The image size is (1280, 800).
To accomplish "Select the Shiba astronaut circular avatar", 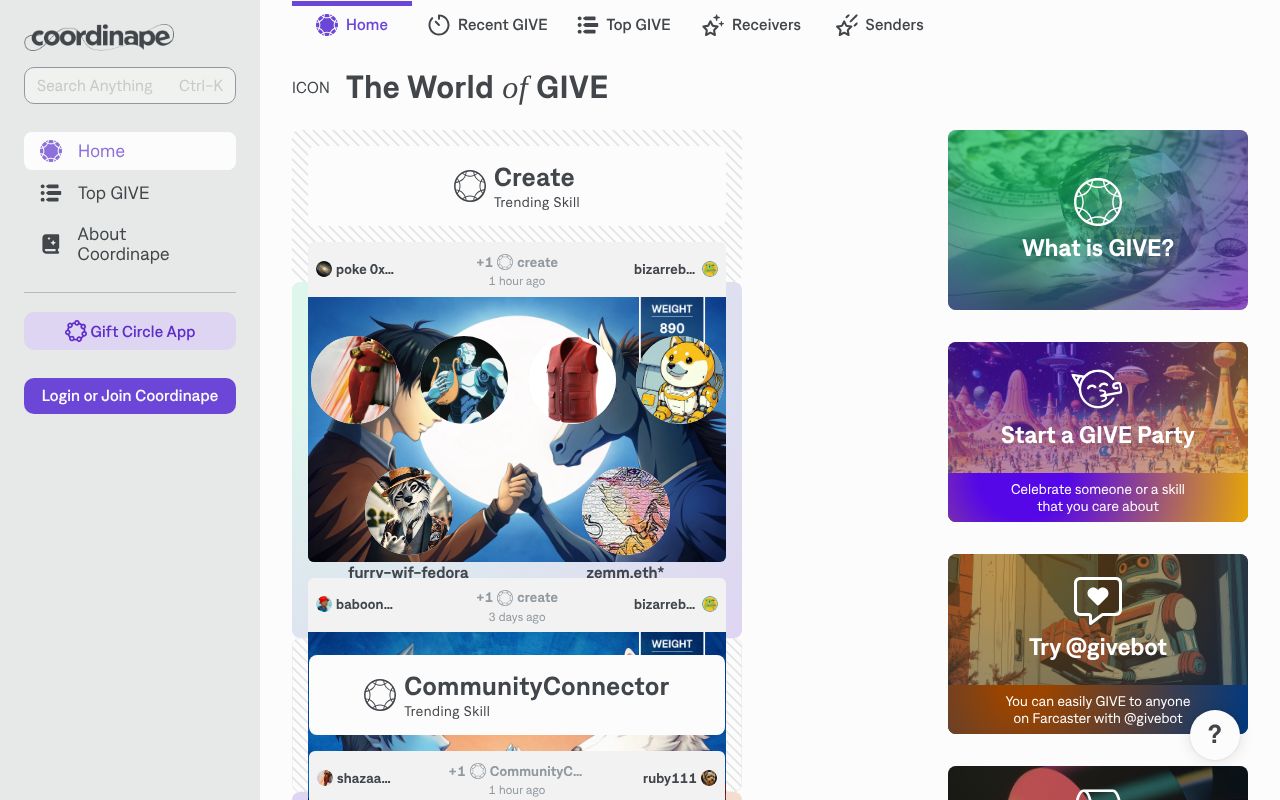I will point(679,379).
